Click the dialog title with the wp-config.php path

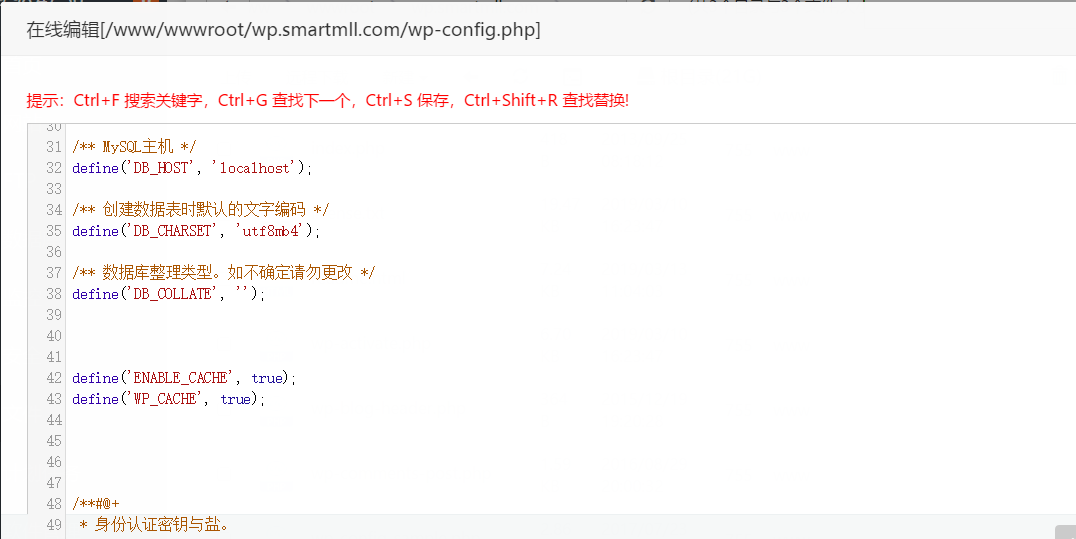(283, 30)
